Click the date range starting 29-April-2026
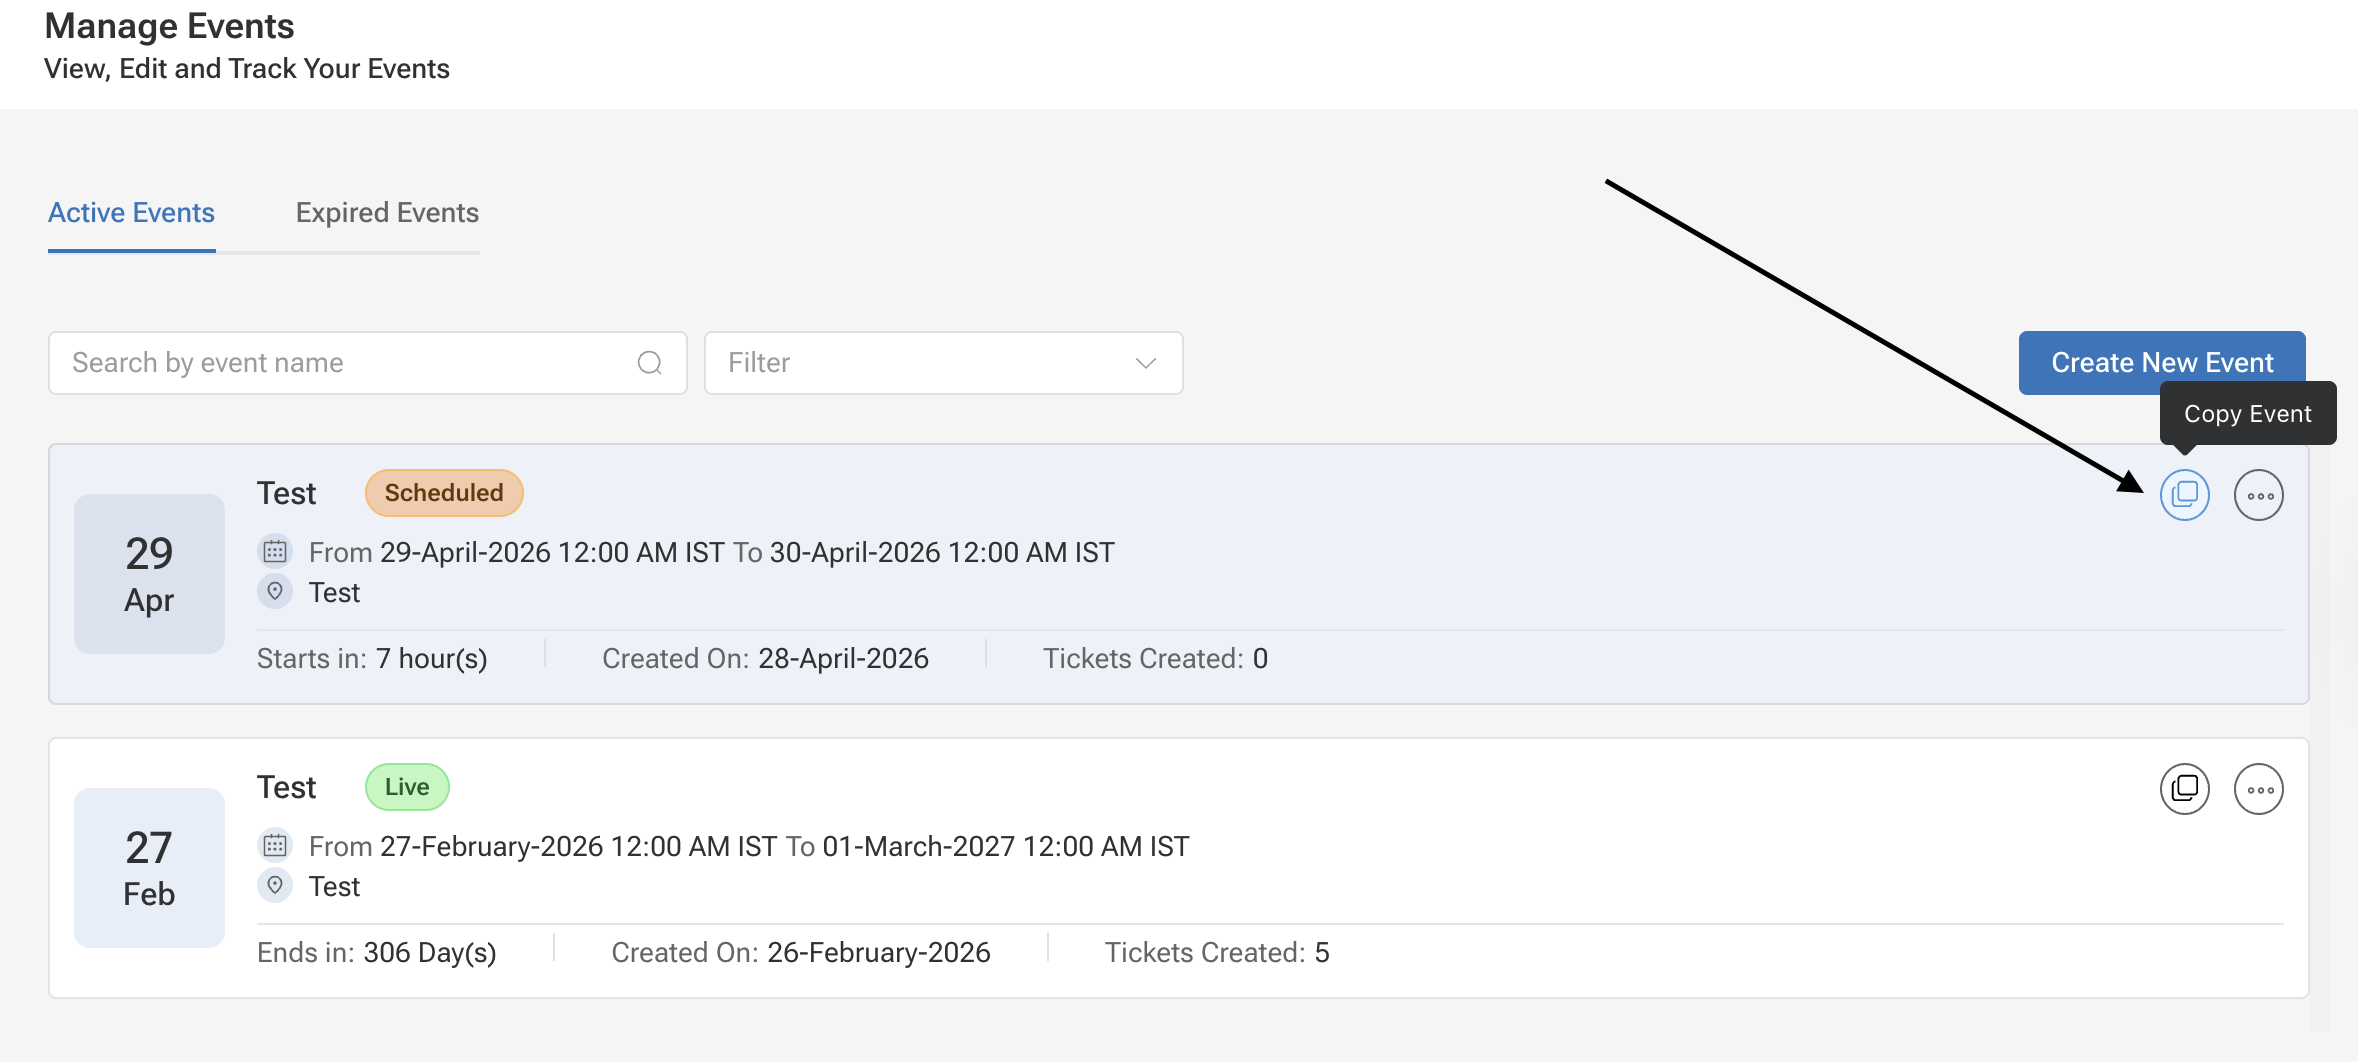This screenshot has height=1062, width=2358. 712,552
